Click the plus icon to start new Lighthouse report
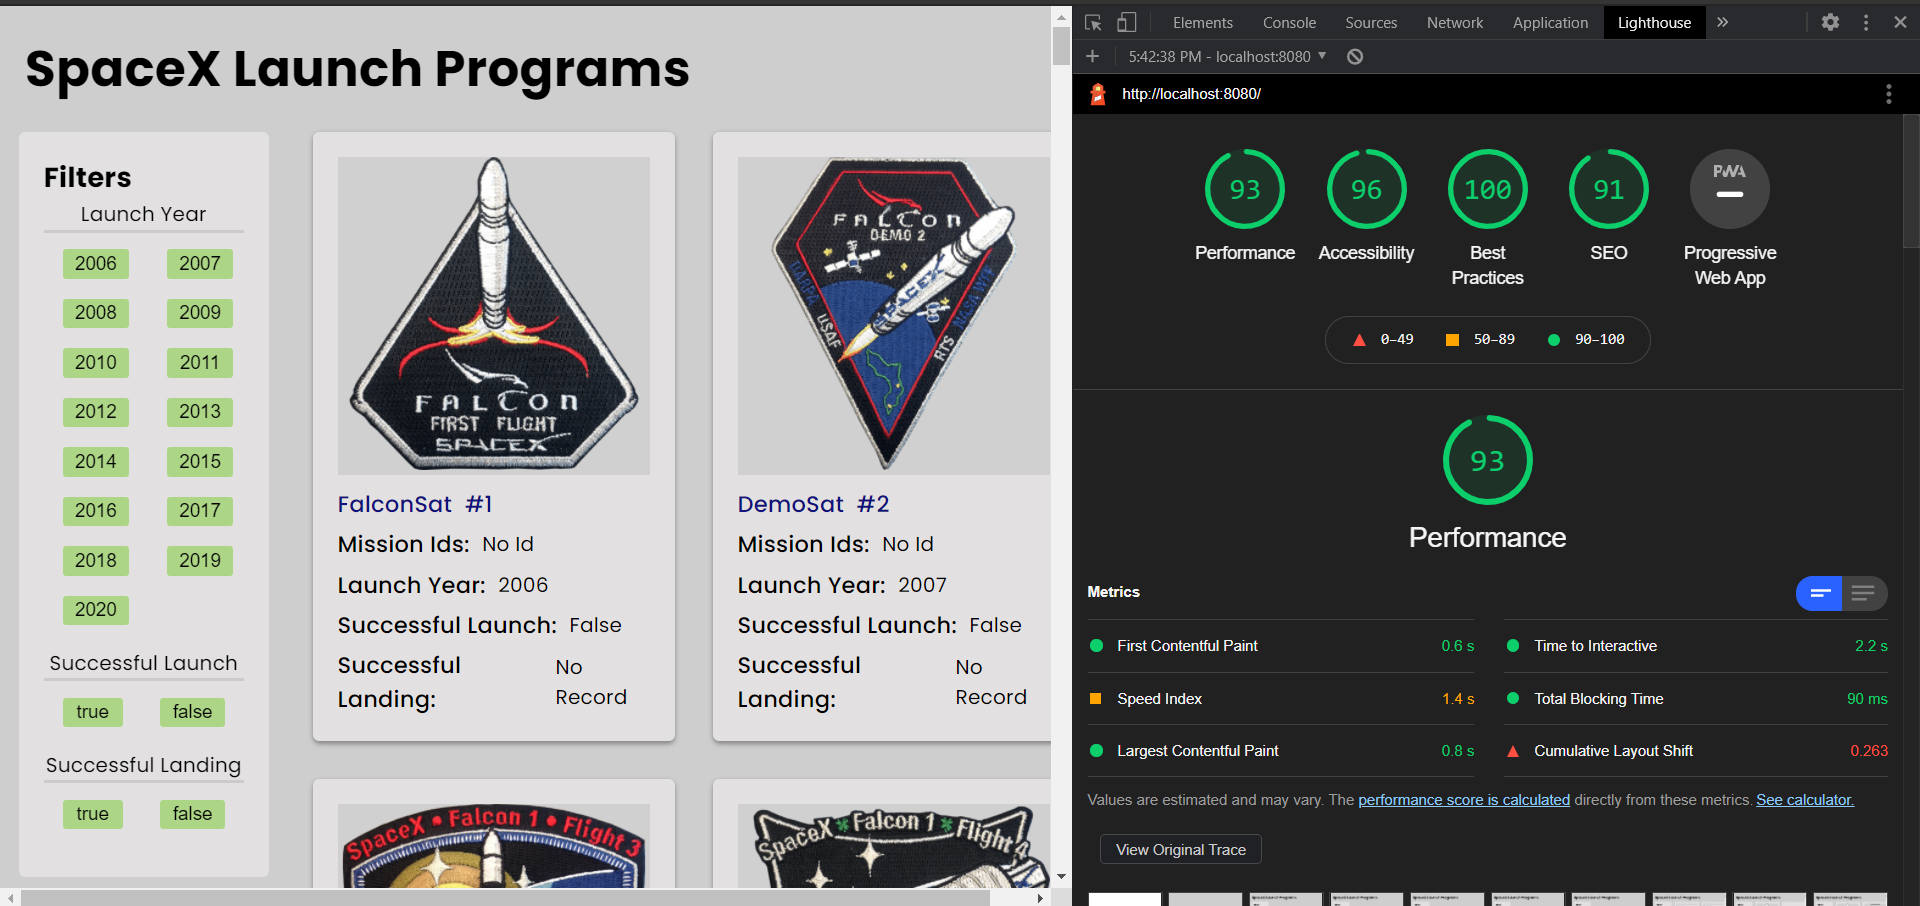Screen dimensions: 1920x906 [1092, 56]
